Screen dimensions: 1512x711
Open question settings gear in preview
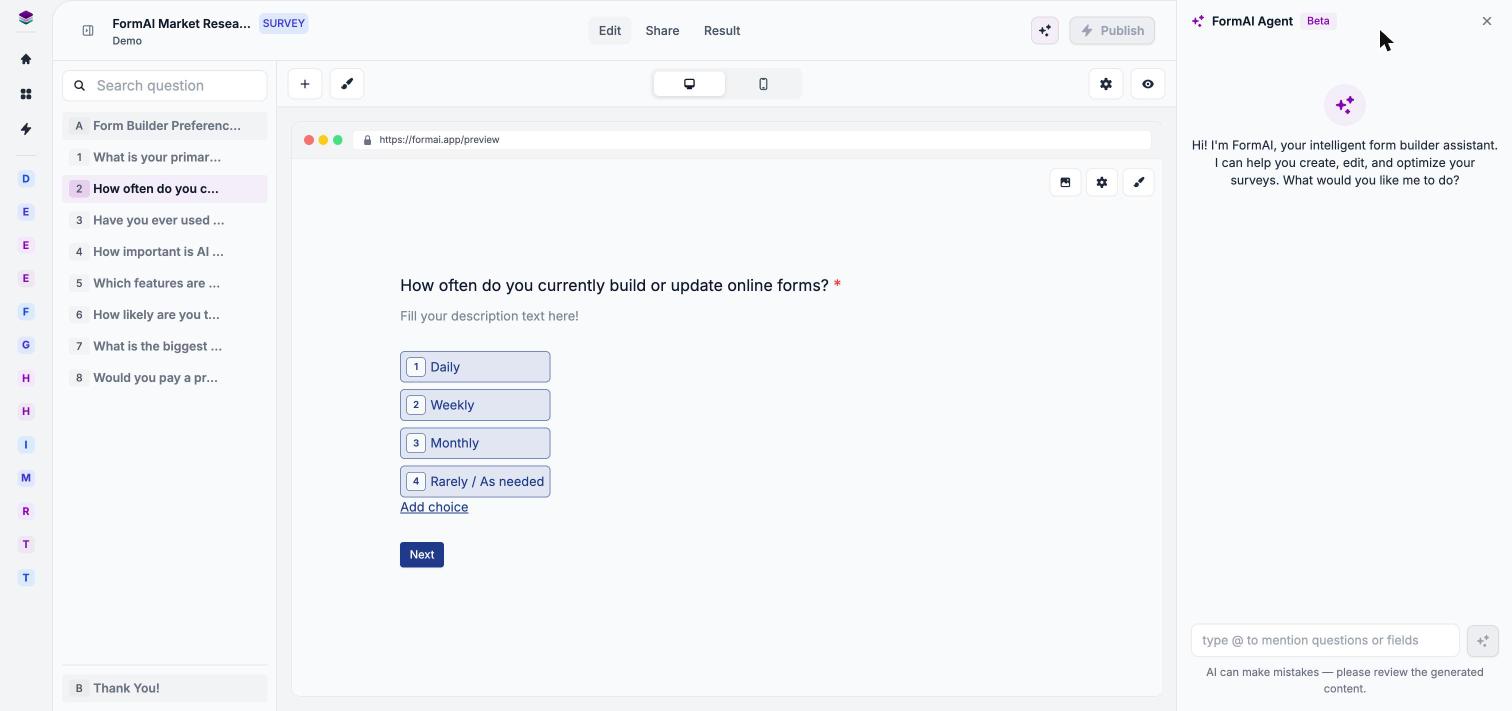(1102, 182)
